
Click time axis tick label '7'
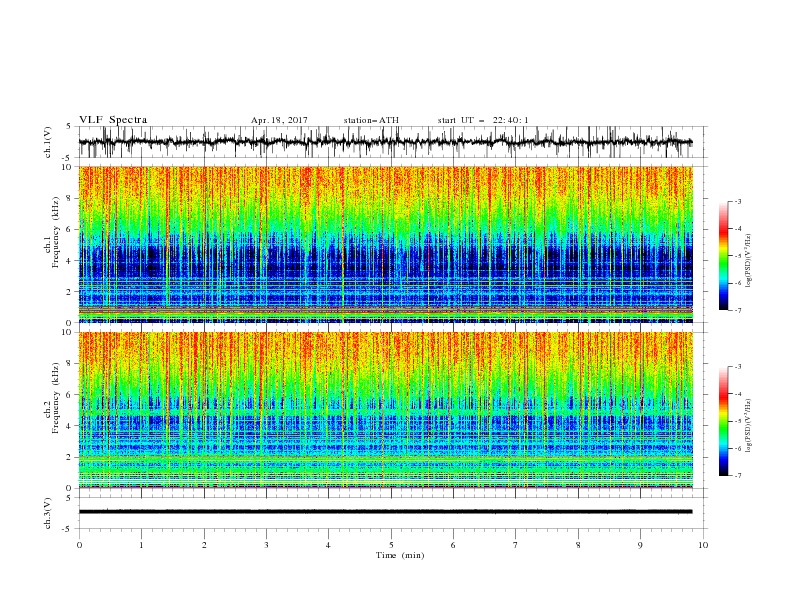516,545
